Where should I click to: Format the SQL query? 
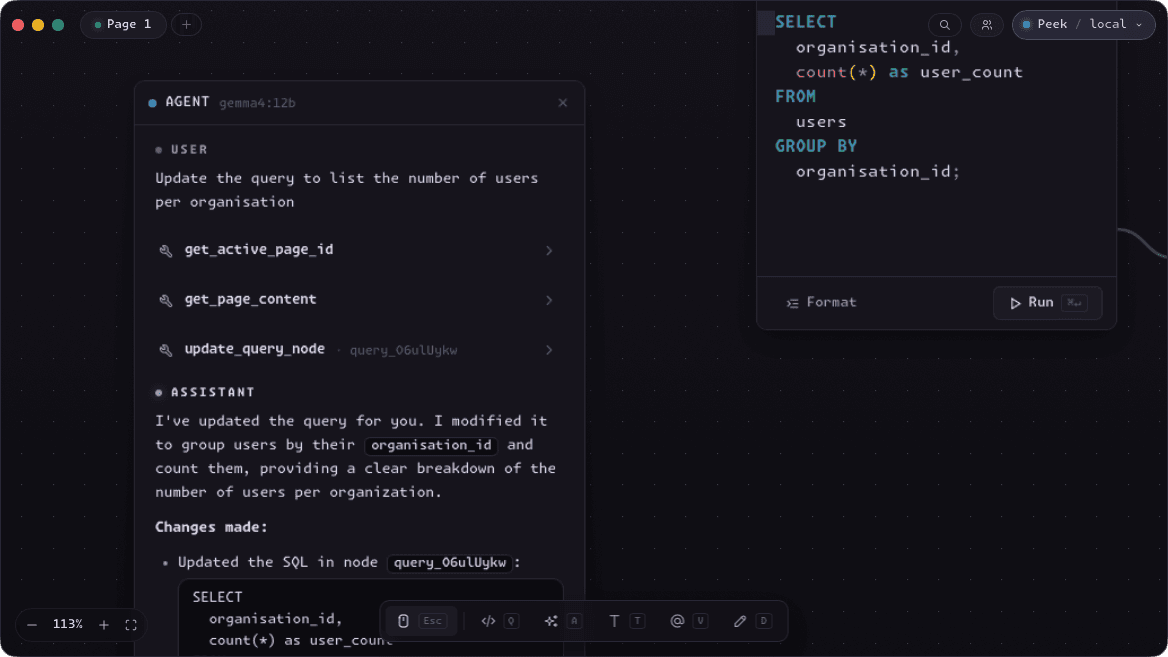822,302
